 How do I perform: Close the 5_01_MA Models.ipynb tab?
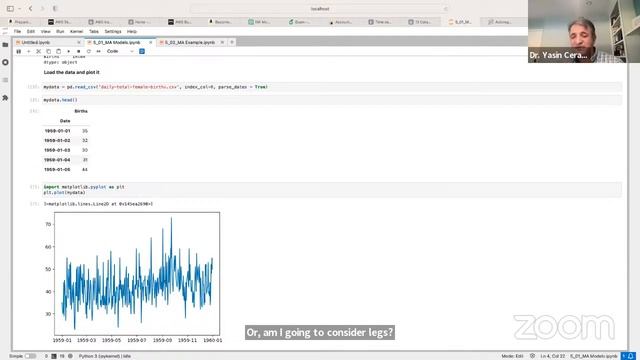click(x=151, y=42)
